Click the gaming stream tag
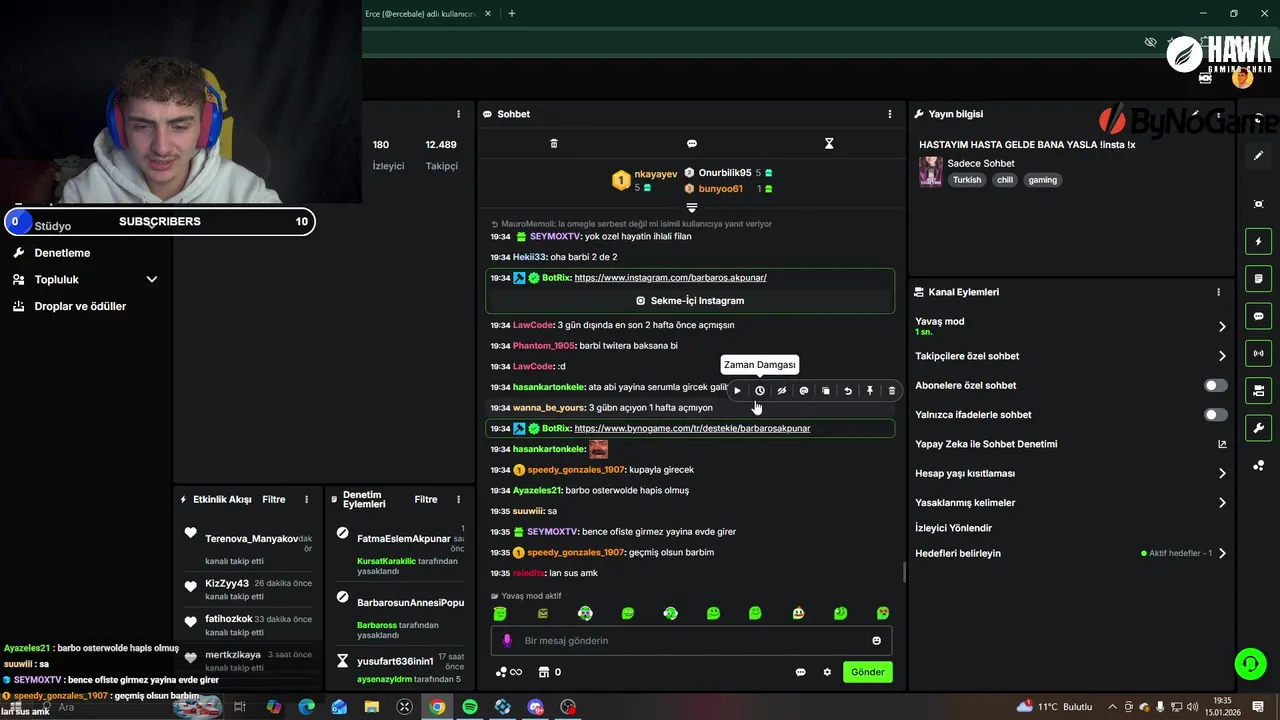The height and width of the screenshot is (720, 1280). (x=1042, y=180)
